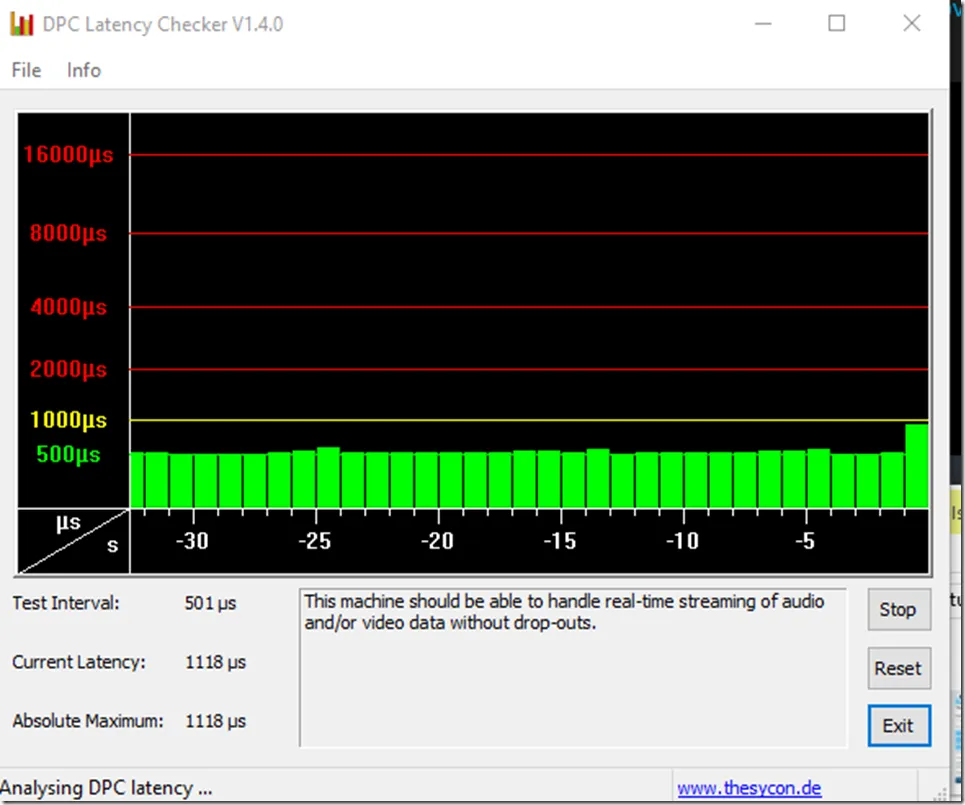Image resolution: width=965 pixels, height=805 pixels.
Task: Click the -25 time axis label
Action: point(314,541)
